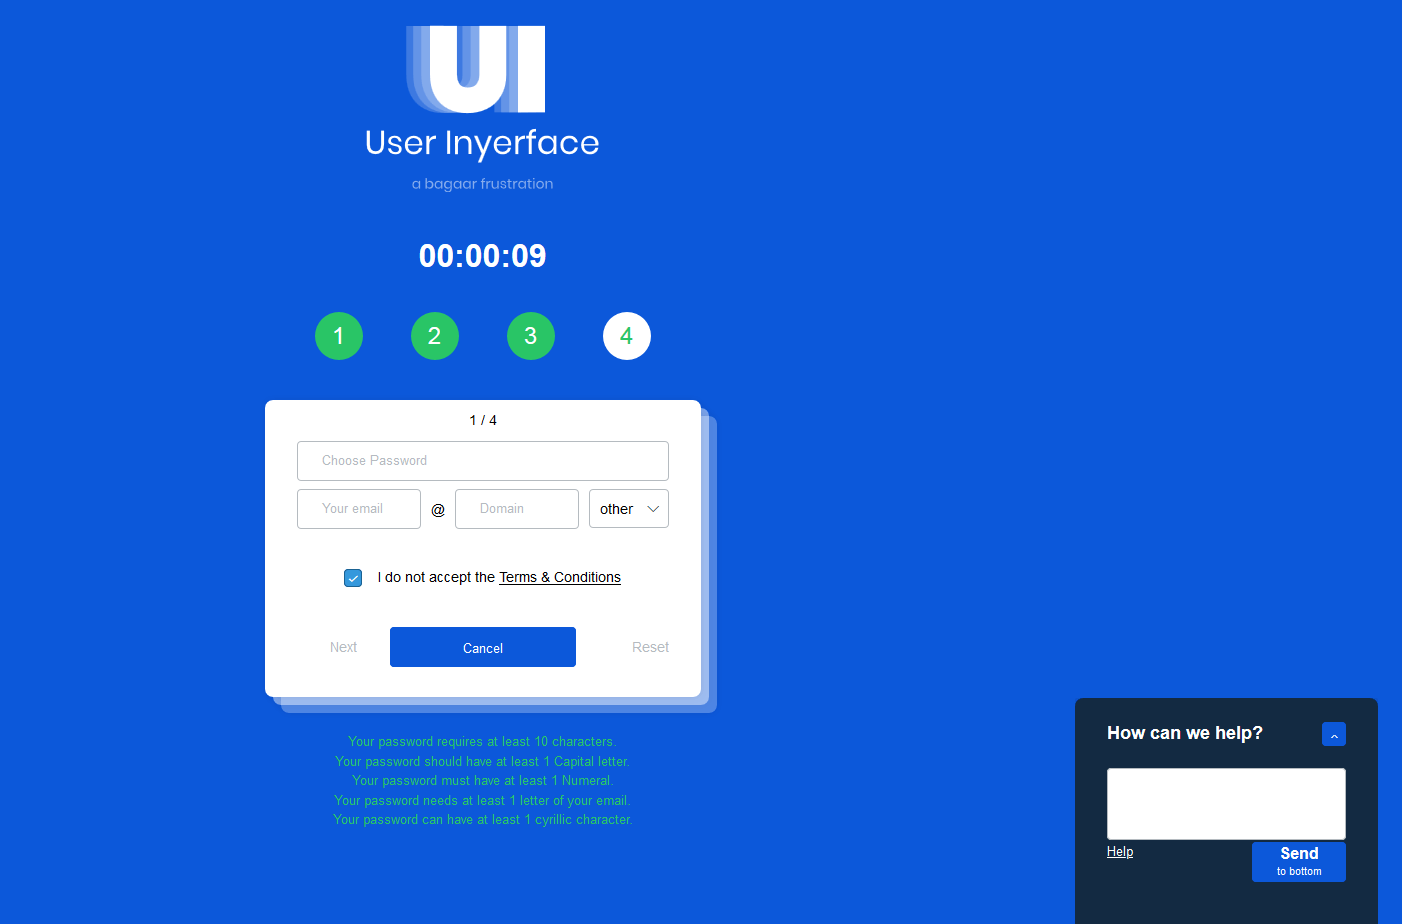The height and width of the screenshot is (924, 1402).
Task: Click the Your email input field
Action: pyautogui.click(x=358, y=509)
